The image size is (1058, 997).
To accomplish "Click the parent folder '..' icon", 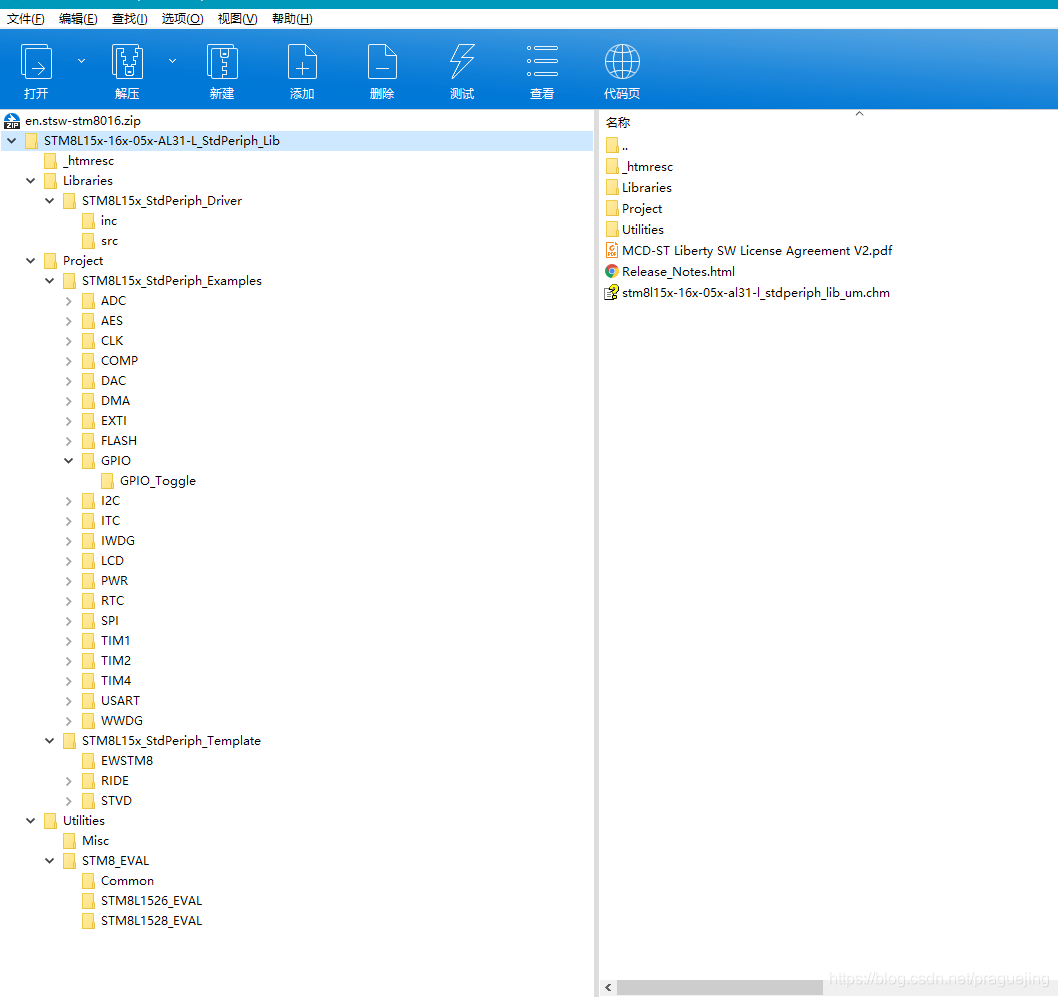I will (x=612, y=145).
